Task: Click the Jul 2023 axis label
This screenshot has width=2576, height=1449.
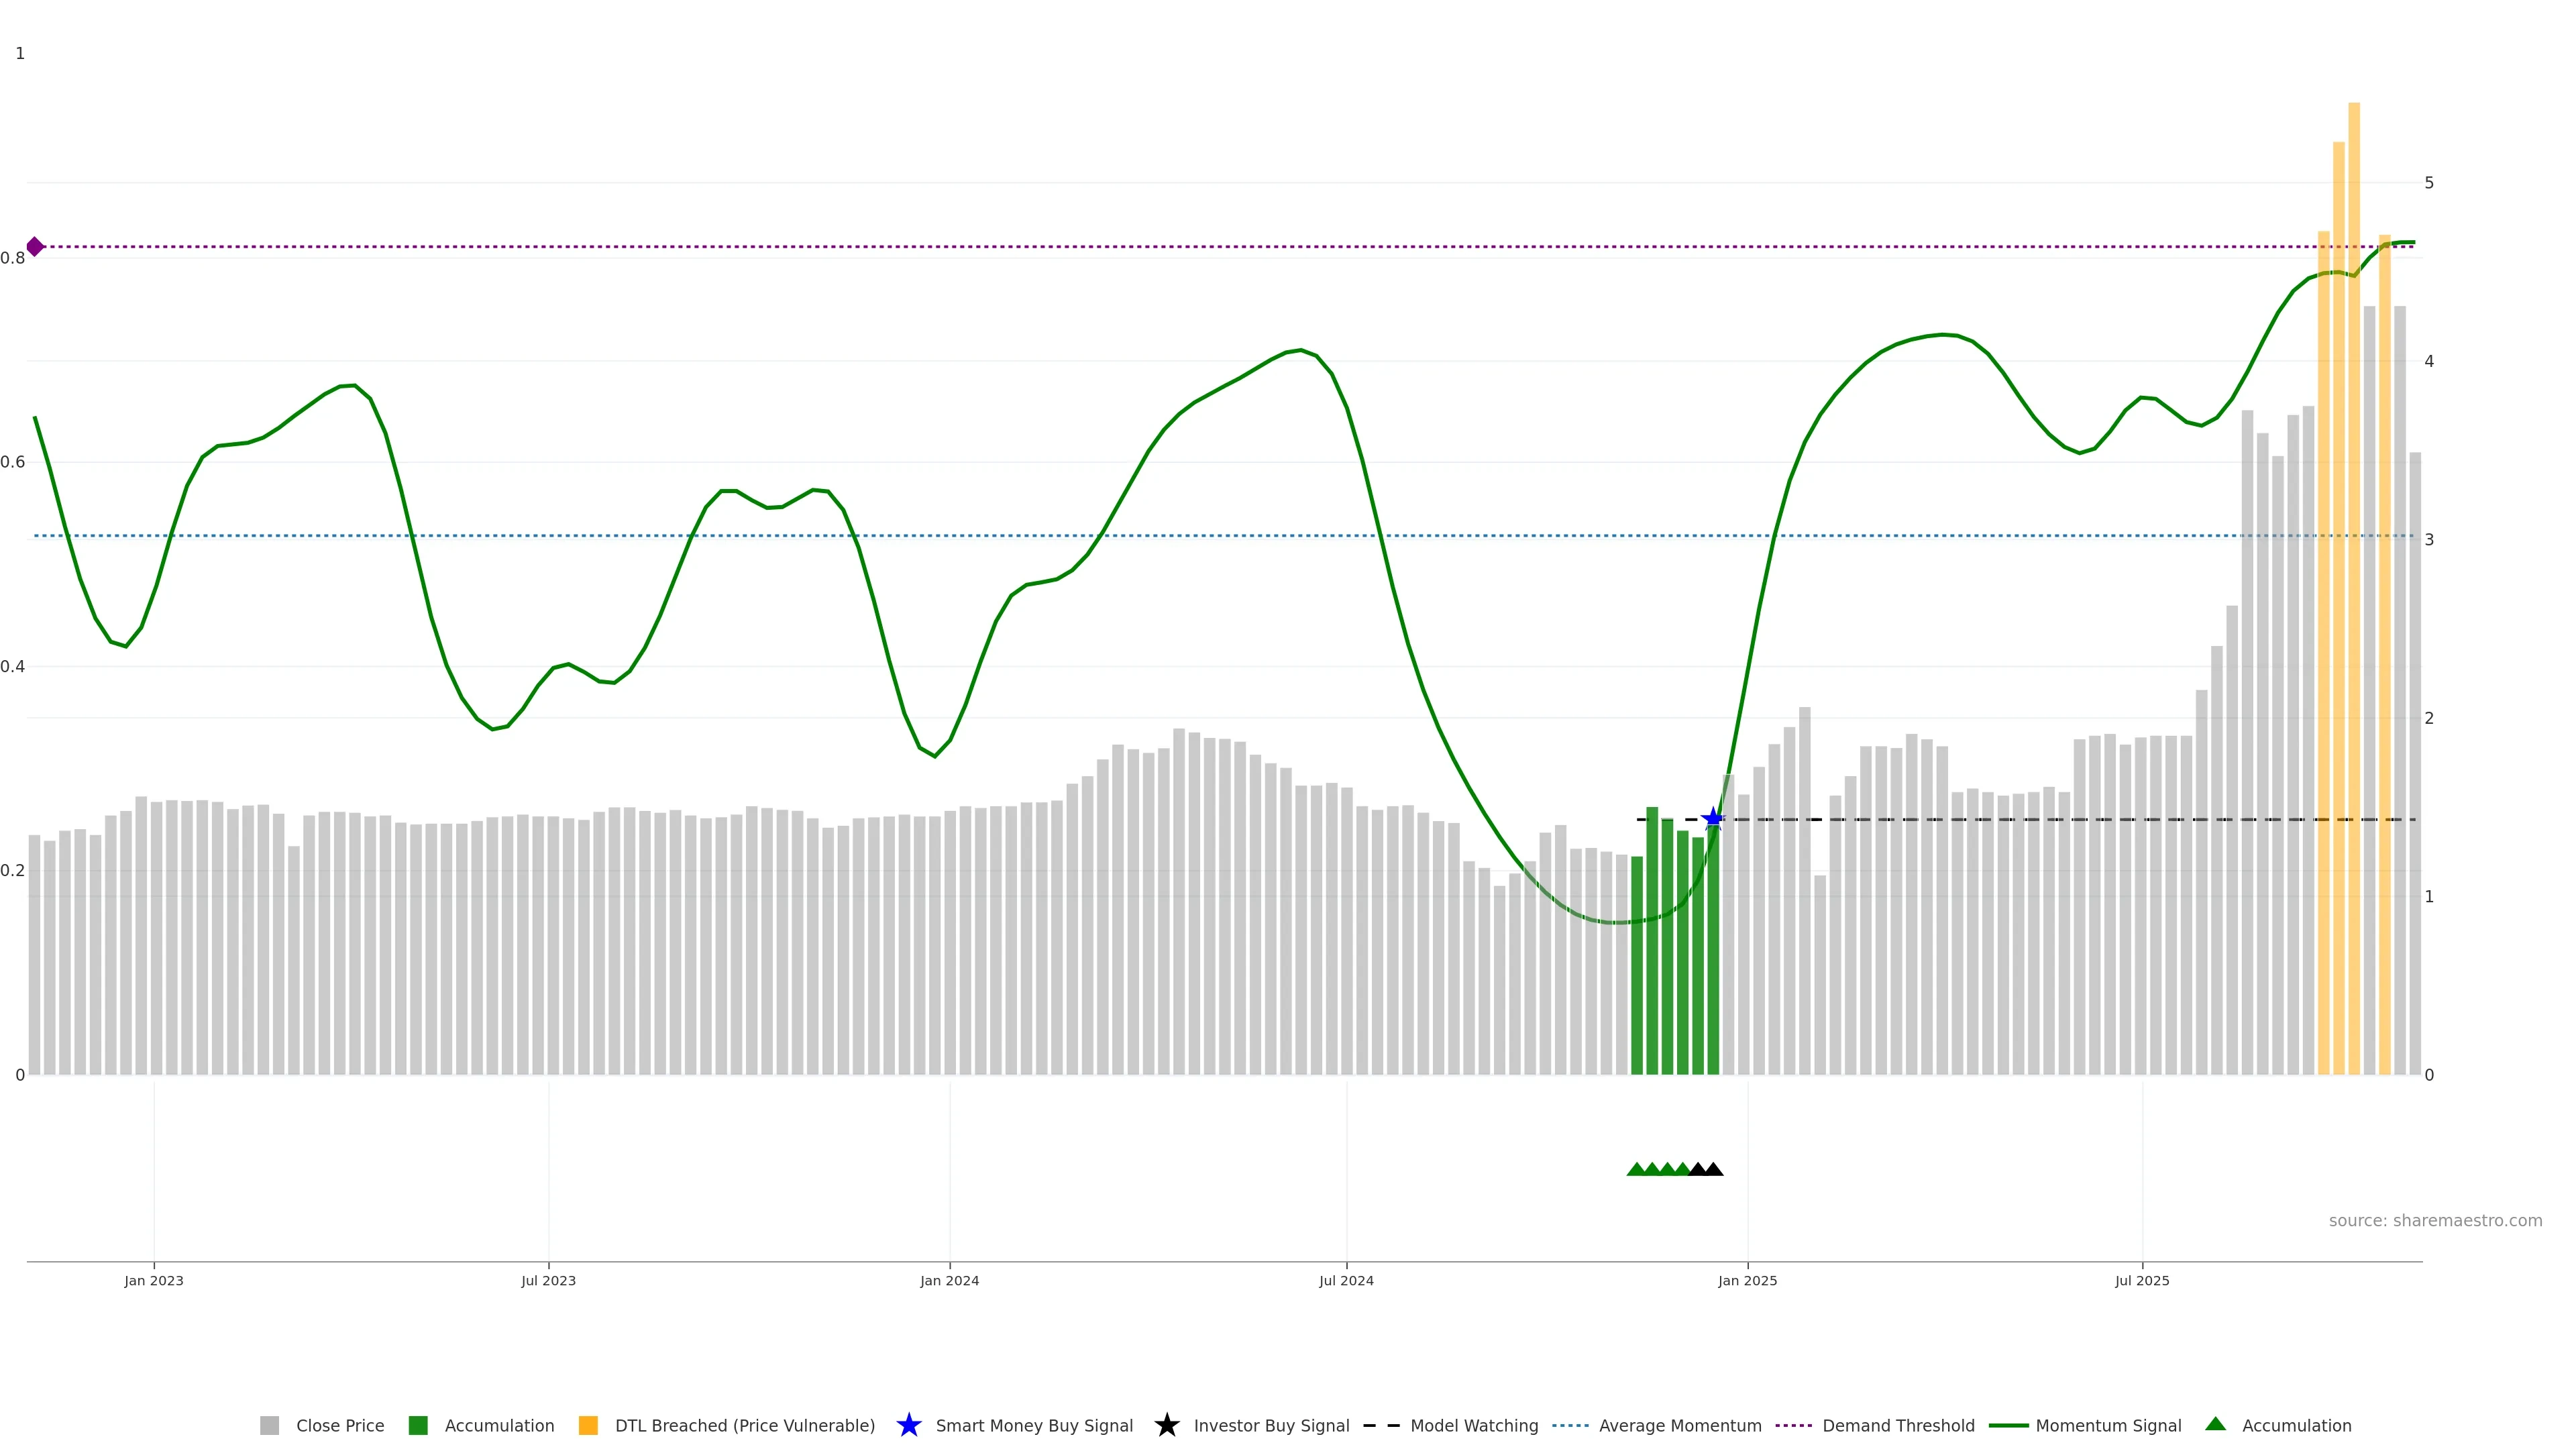Action: tap(548, 1280)
